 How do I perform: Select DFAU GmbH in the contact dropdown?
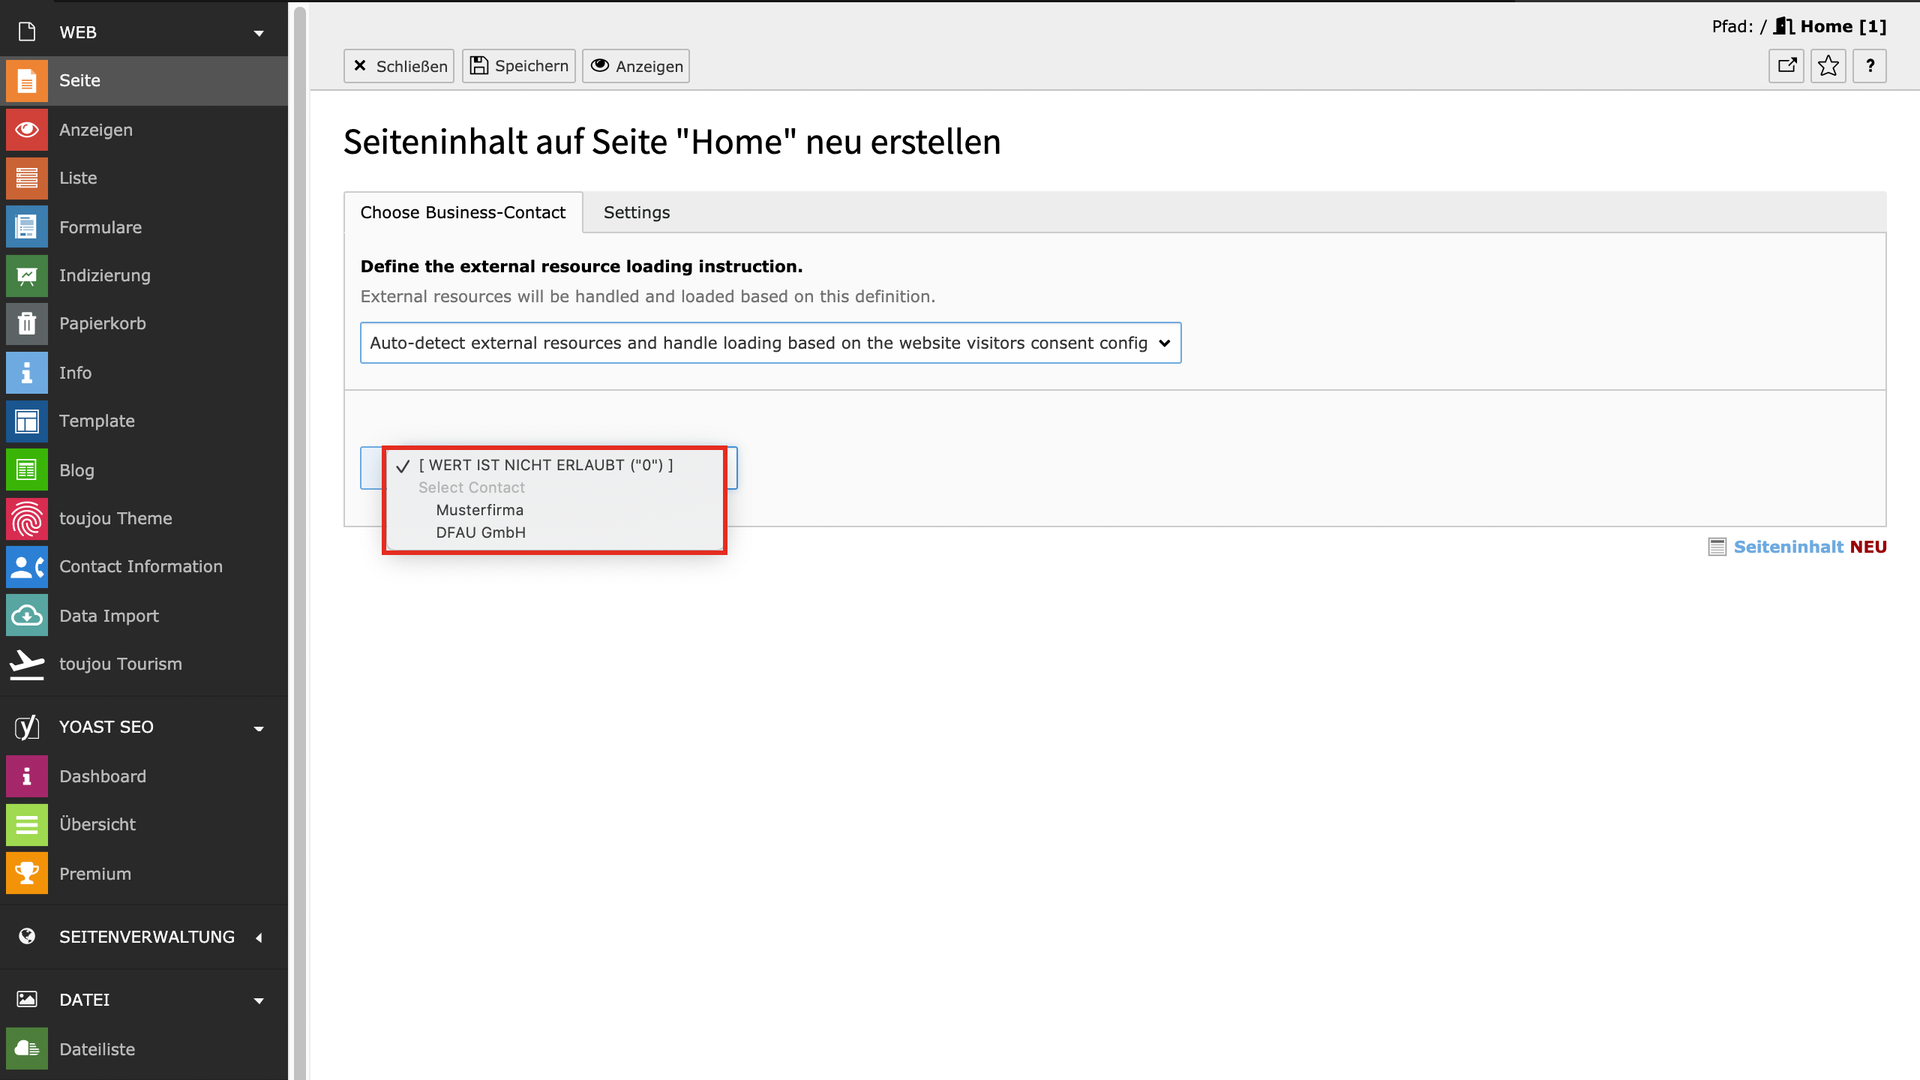(x=481, y=533)
